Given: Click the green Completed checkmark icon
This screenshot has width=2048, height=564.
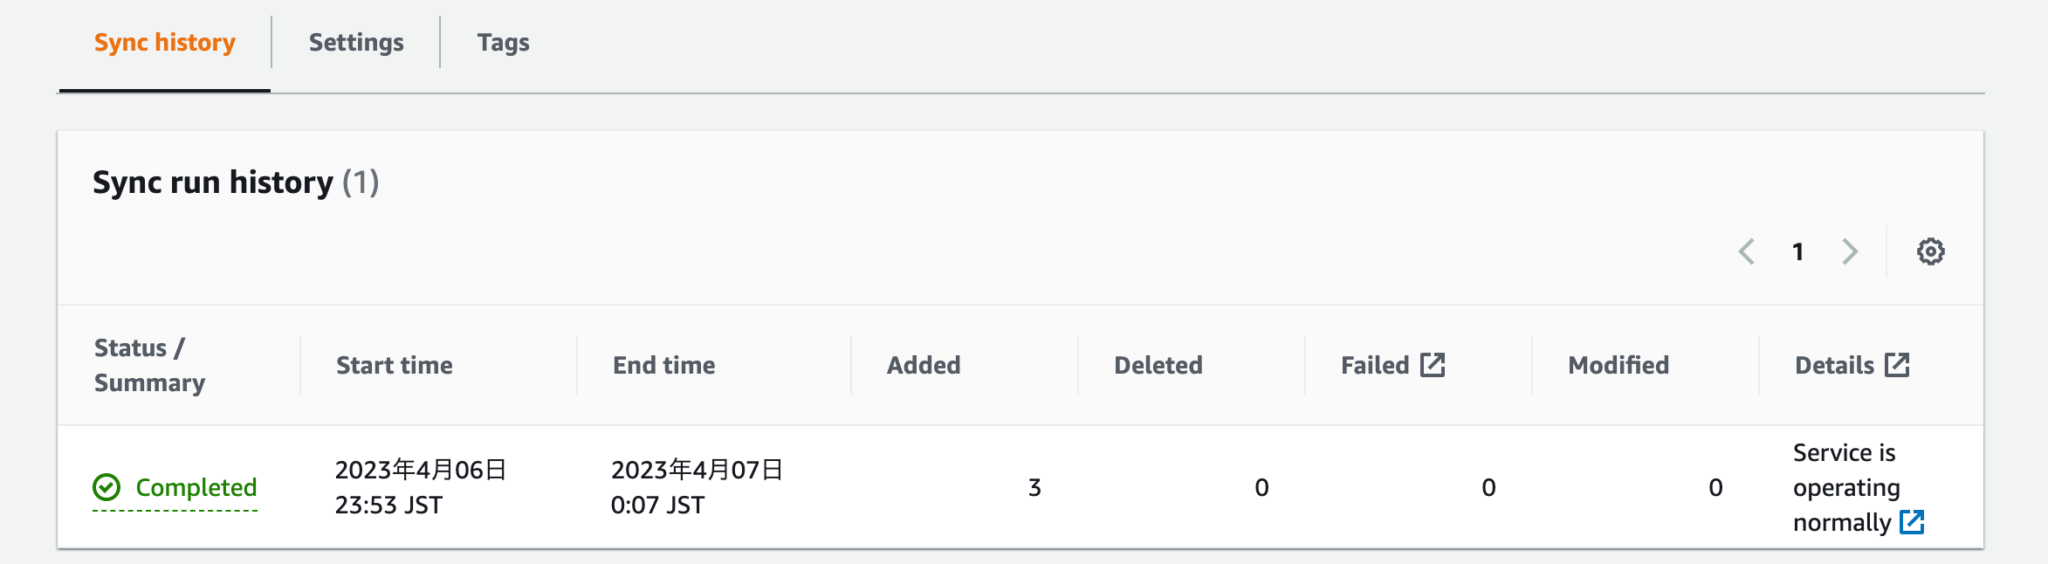Looking at the screenshot, I should [x=107, y=487].
